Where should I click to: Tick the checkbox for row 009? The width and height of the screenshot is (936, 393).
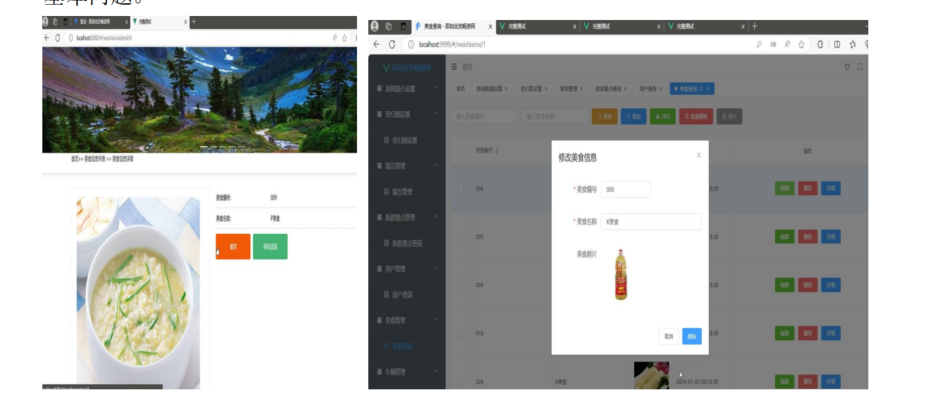click(x=460, y=285)
